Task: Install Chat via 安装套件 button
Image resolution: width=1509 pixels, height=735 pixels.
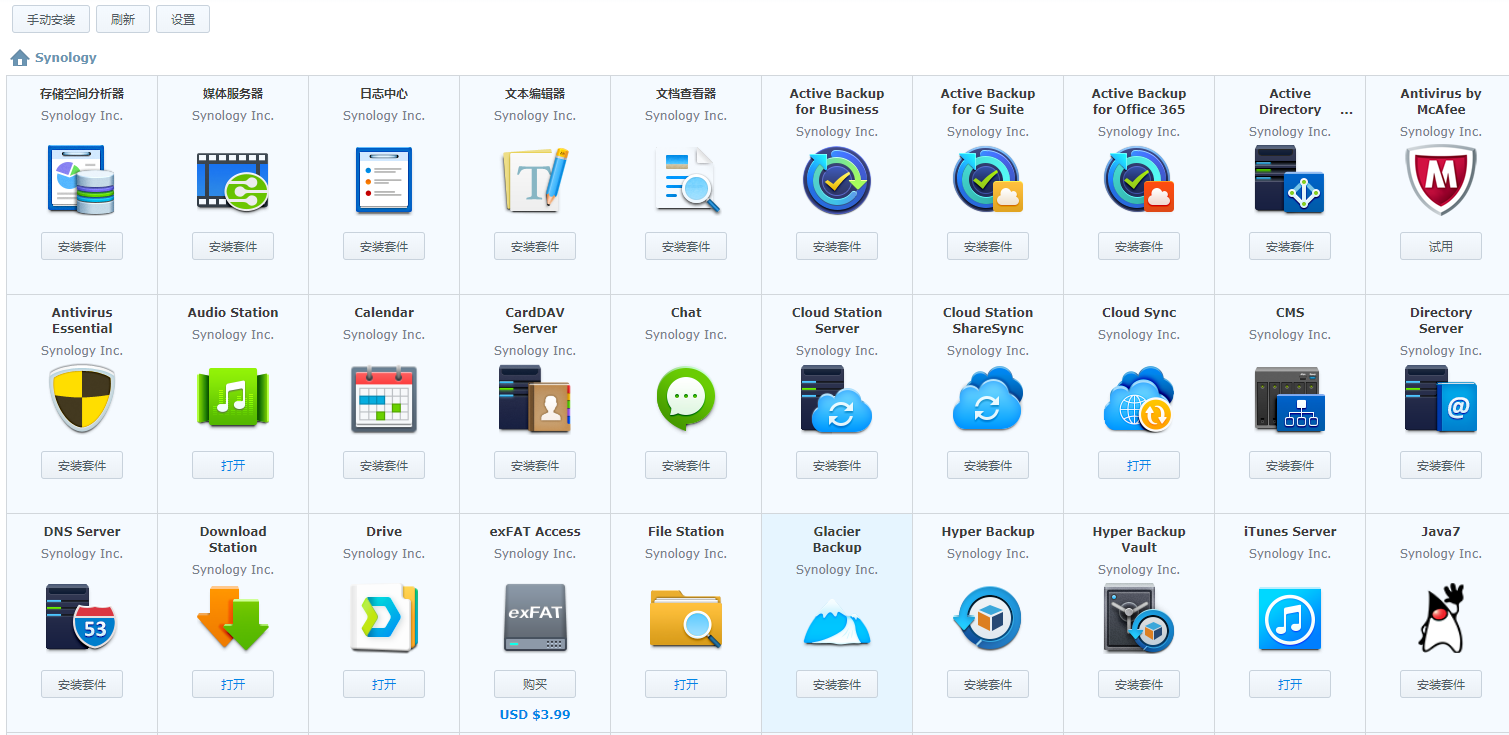Action: [686, 465]
